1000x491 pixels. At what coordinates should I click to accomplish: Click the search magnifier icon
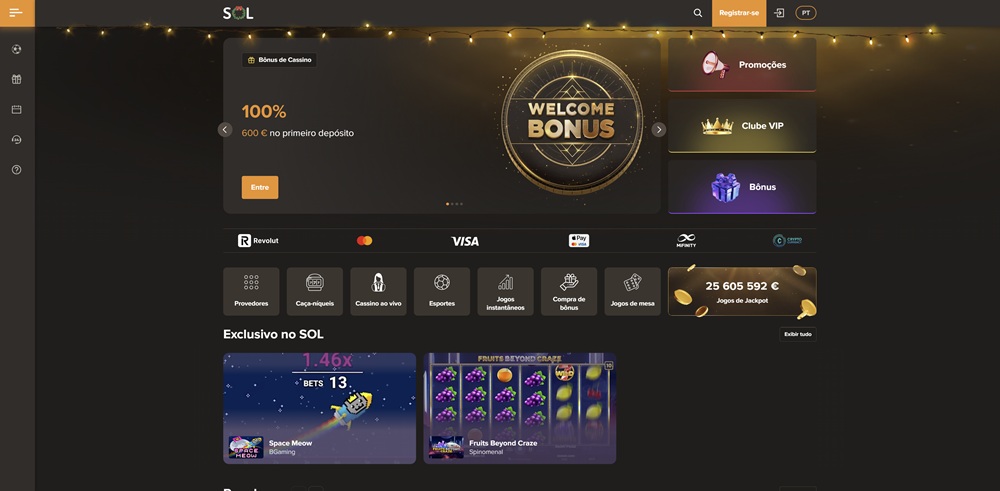tap(698, 13)
